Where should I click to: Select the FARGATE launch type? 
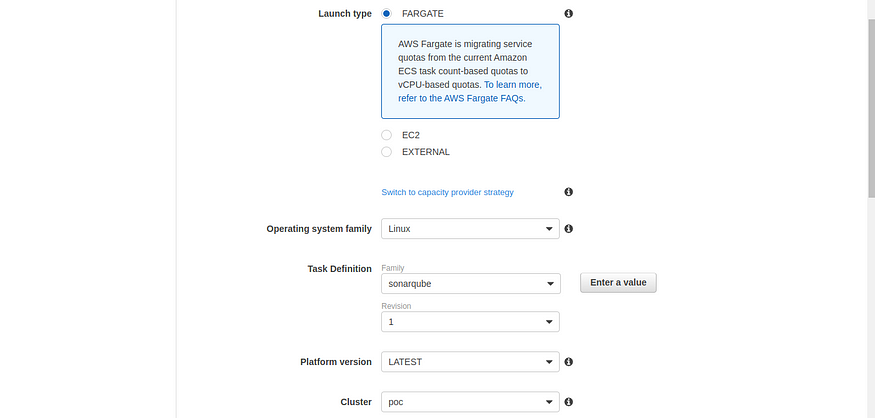tap(386, 13)
